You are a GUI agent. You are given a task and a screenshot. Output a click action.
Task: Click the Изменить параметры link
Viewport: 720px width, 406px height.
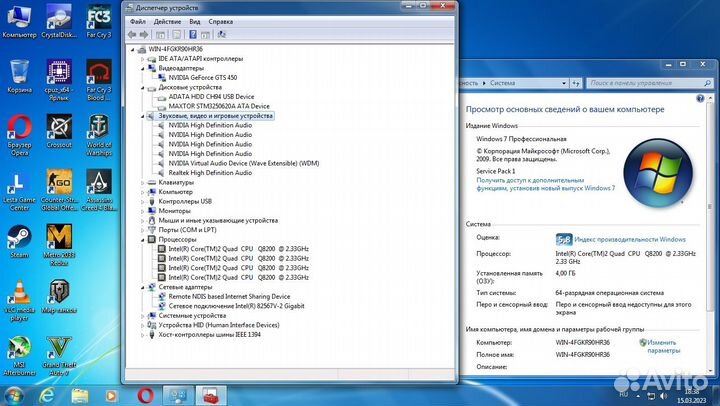click(x=662, y=346)
